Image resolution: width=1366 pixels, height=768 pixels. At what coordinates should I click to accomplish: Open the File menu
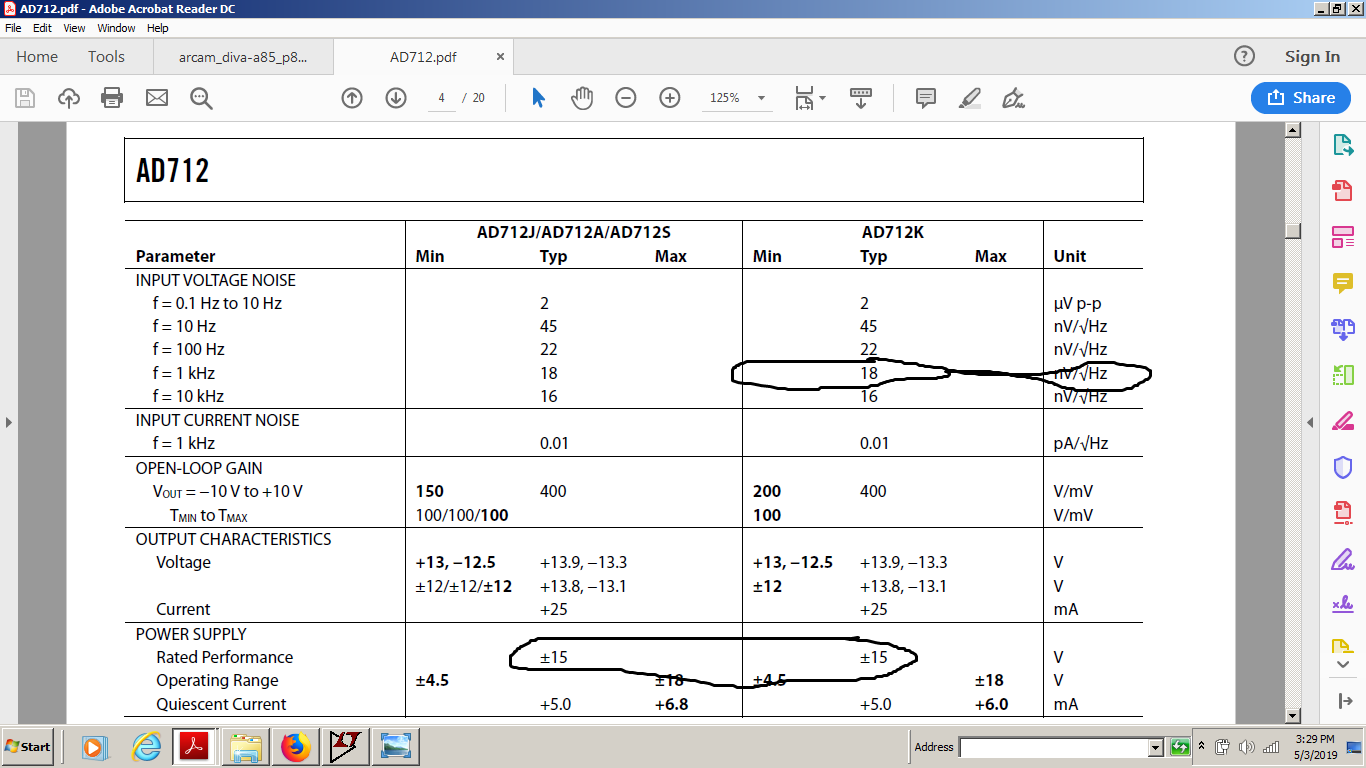pos(13,28)
